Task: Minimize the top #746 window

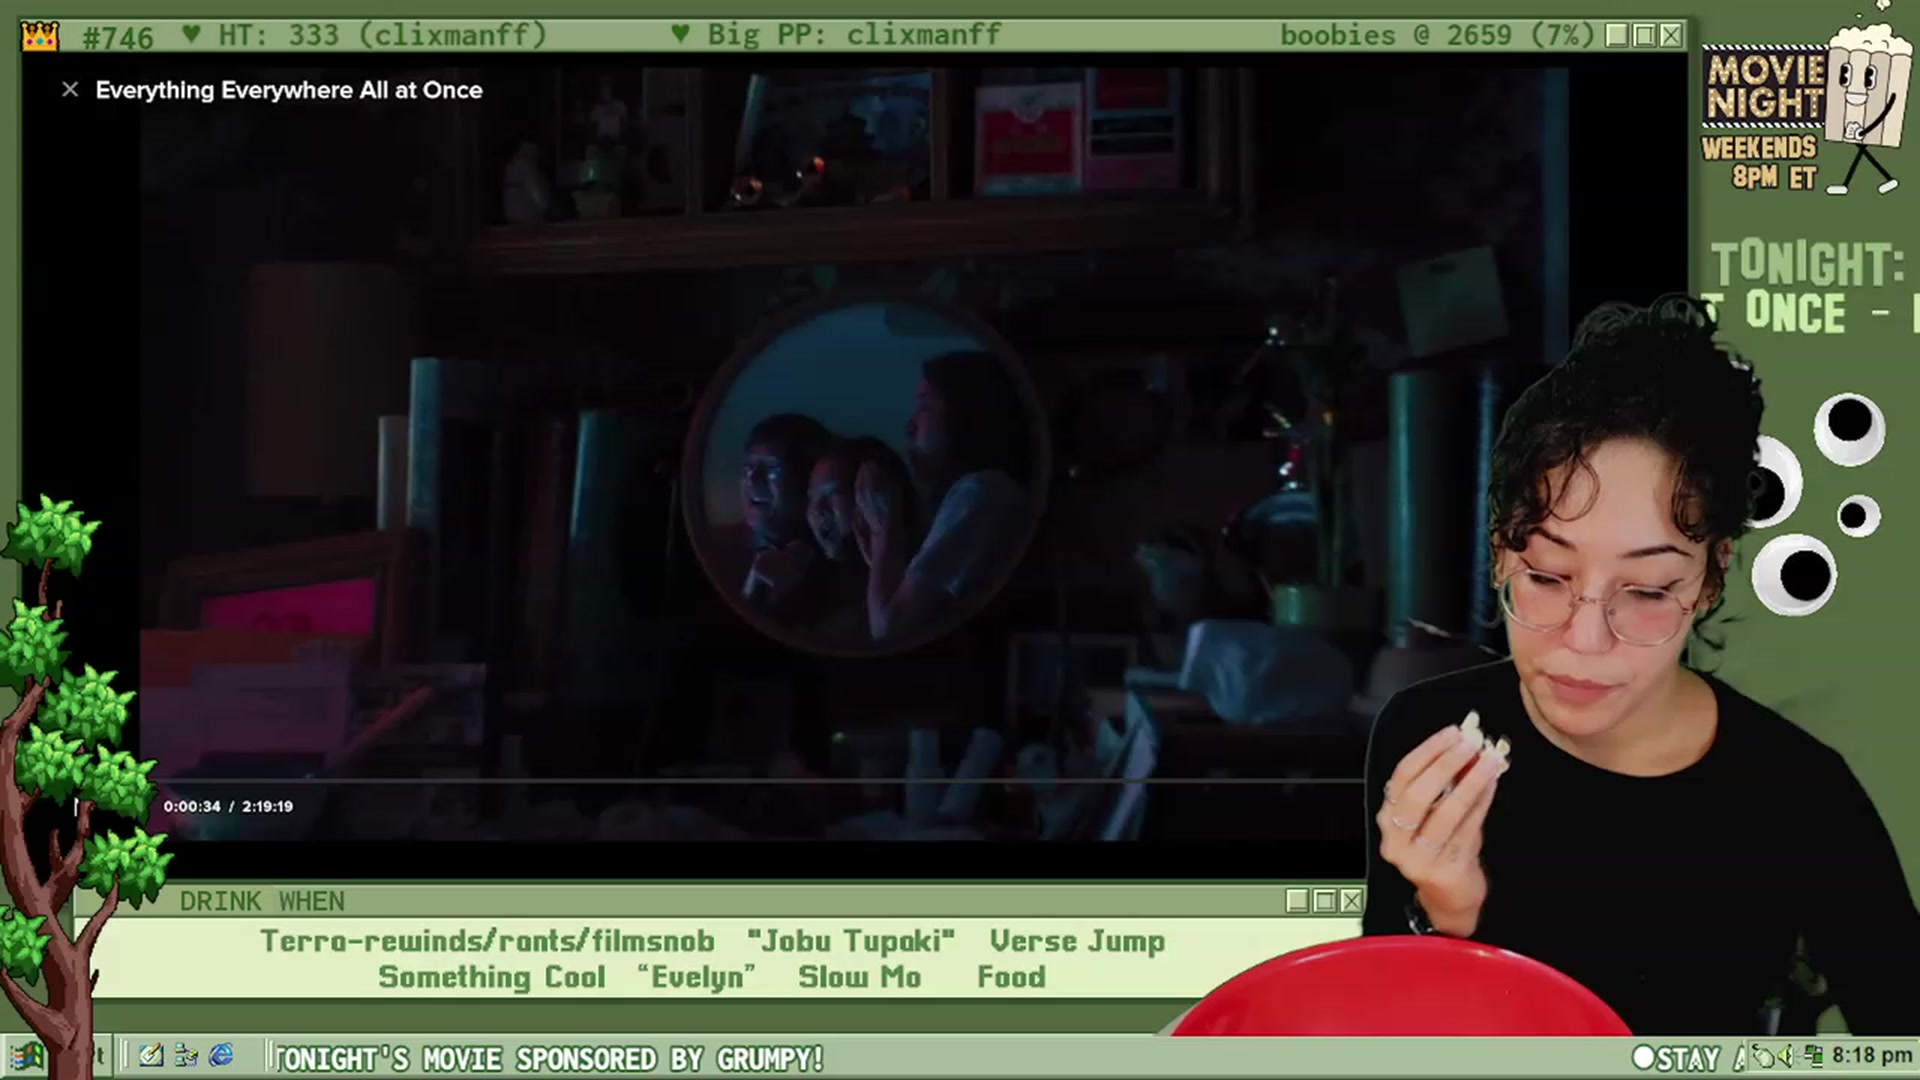Action: click(x=1616, y=36)
